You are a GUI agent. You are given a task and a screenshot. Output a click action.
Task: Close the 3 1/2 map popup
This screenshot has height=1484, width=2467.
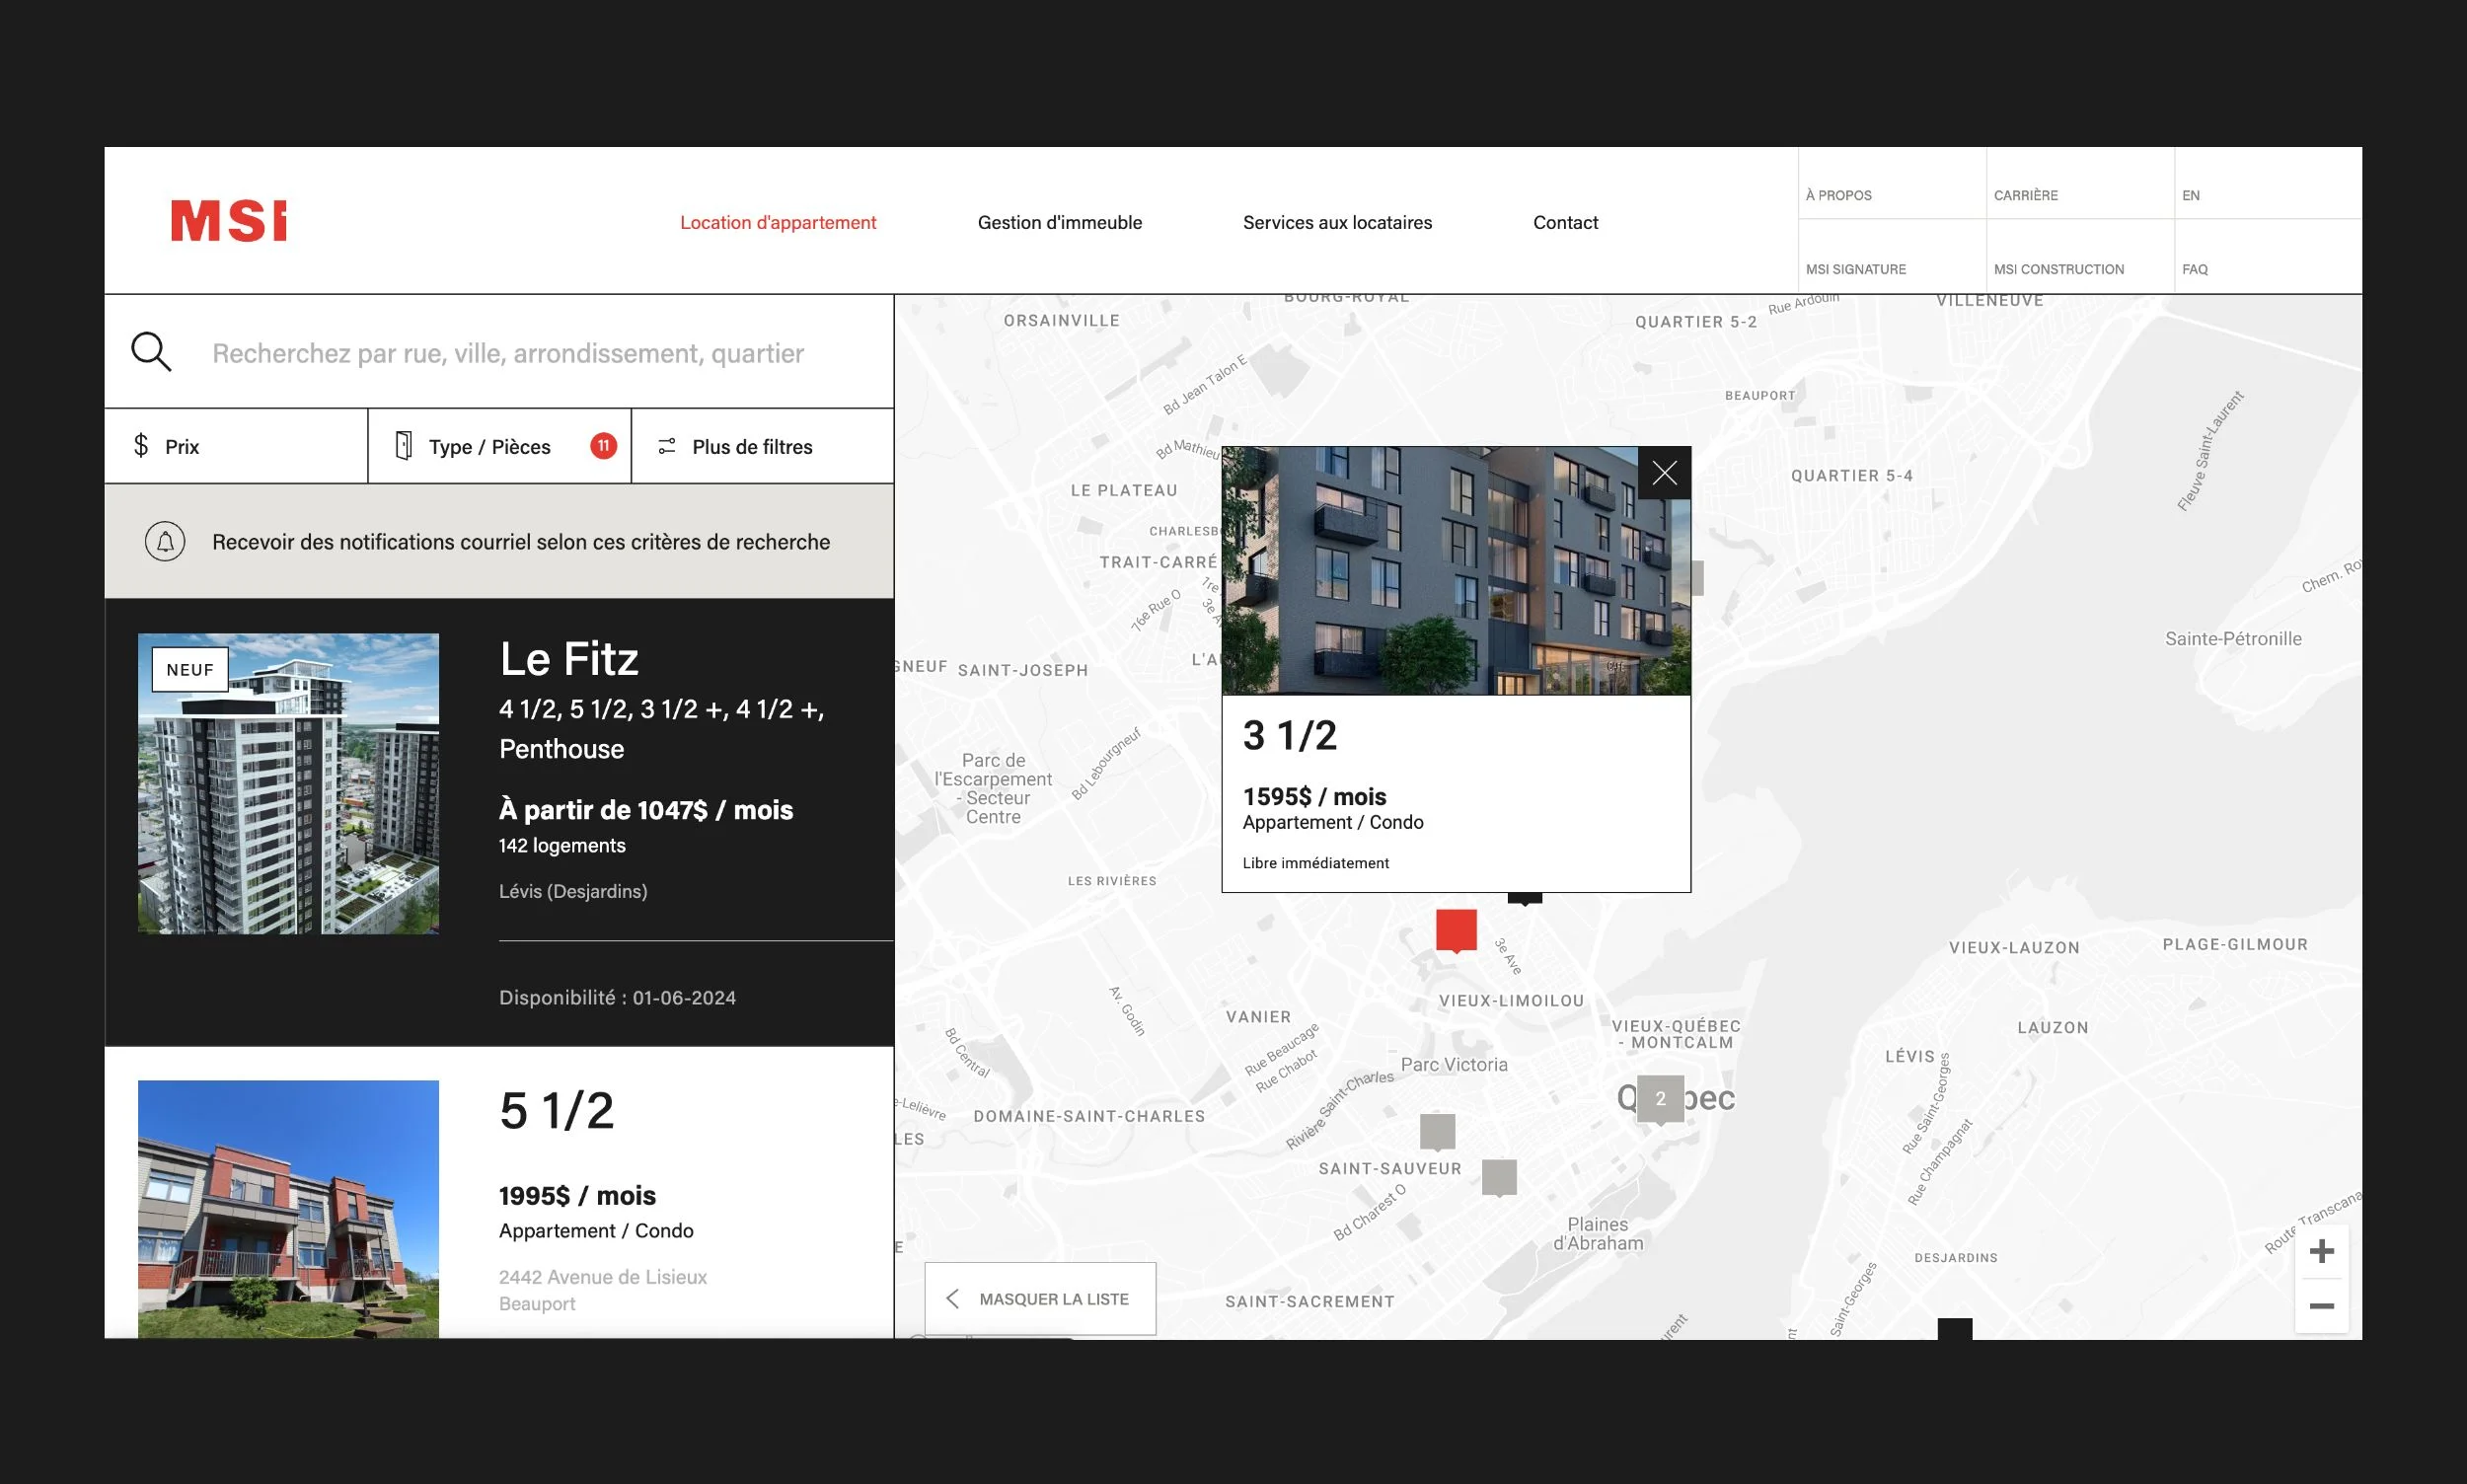coord(1664,473)
